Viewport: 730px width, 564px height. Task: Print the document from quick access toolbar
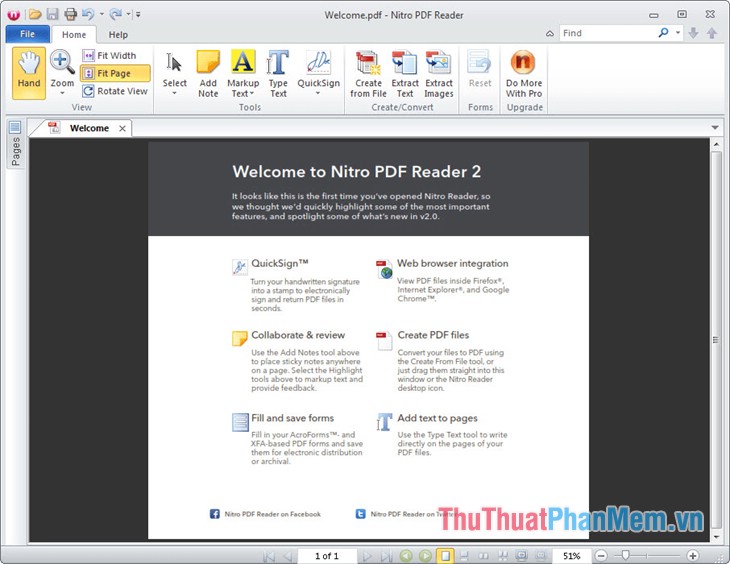pyautogui.click(x=70, y=14)
